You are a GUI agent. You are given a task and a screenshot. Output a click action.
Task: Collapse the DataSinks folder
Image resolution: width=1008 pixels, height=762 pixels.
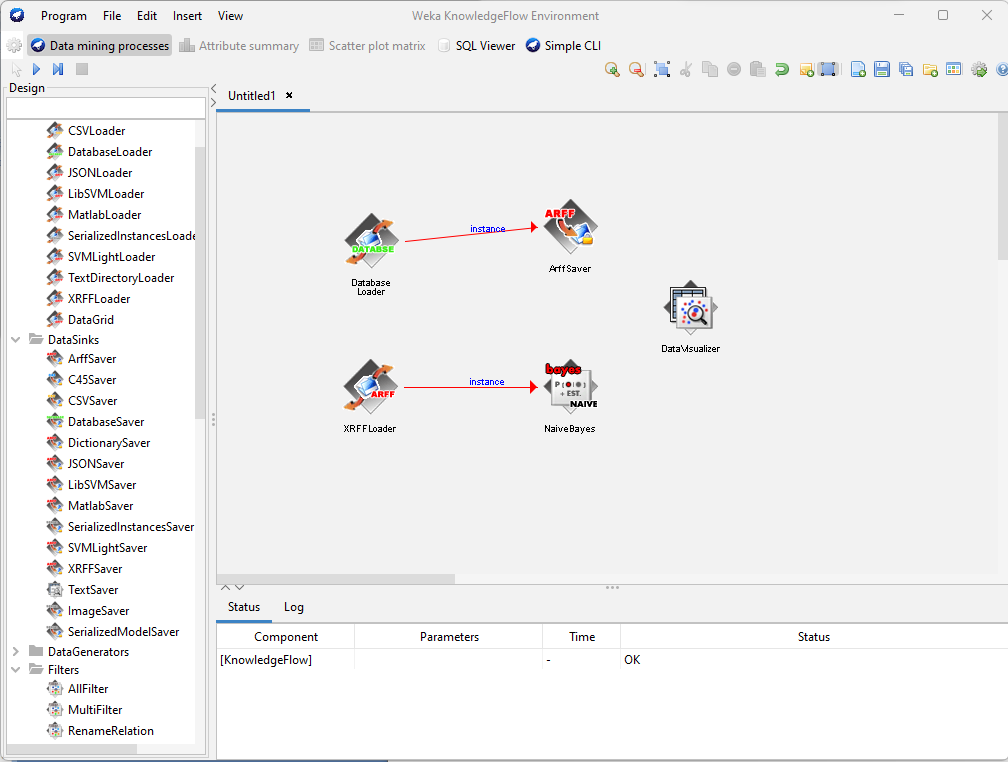16,340
